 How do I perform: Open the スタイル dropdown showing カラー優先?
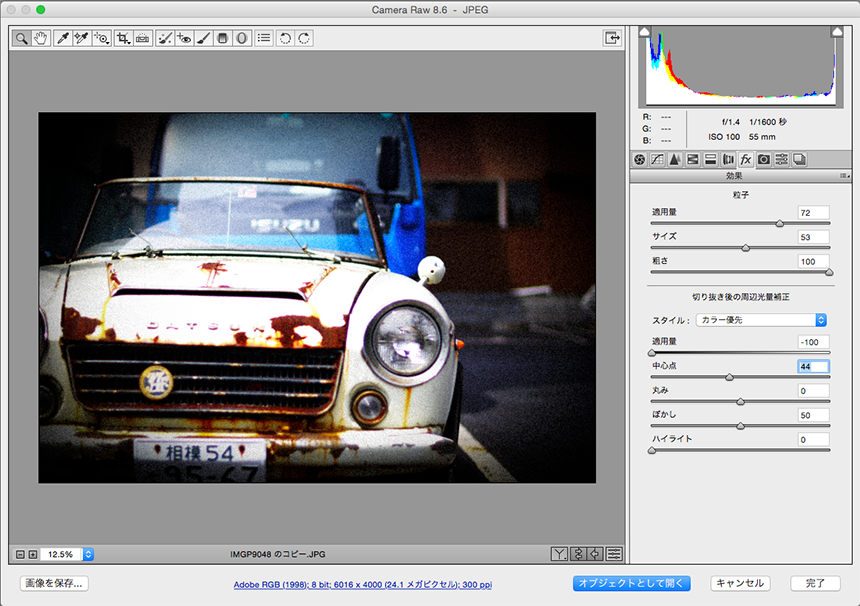pos(761,320)
